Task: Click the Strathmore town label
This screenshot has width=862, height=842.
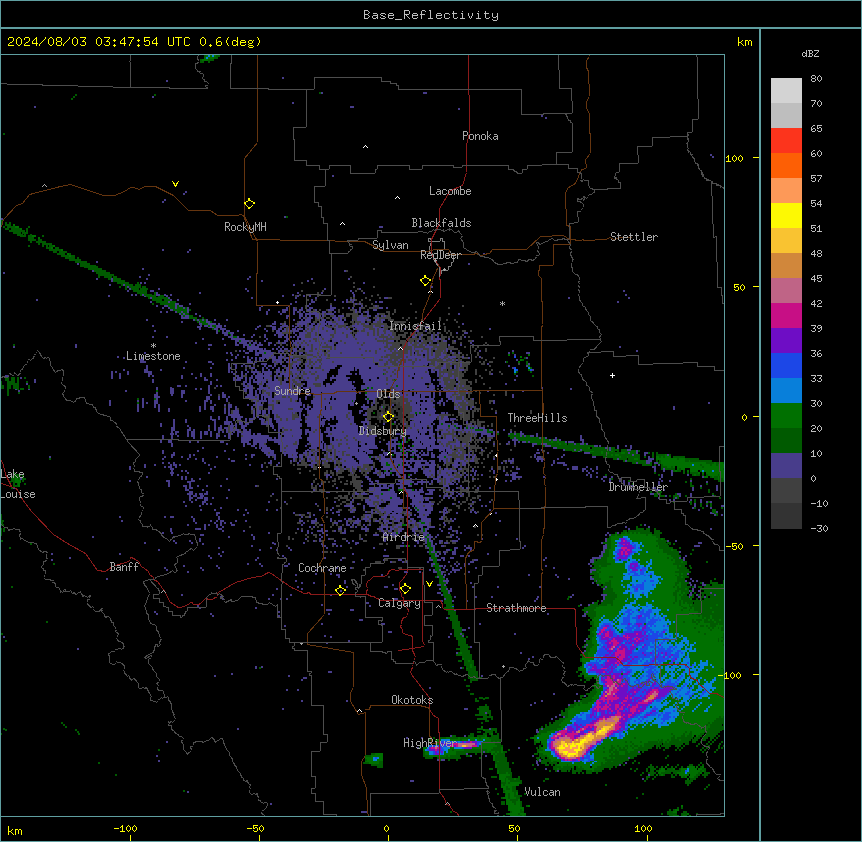Action: [516, 608]
